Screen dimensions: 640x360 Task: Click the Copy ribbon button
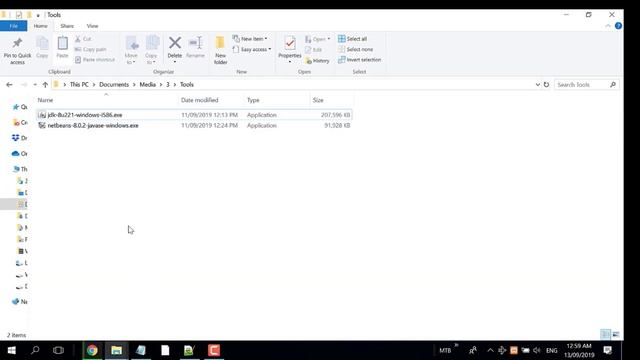pos(42,48)
